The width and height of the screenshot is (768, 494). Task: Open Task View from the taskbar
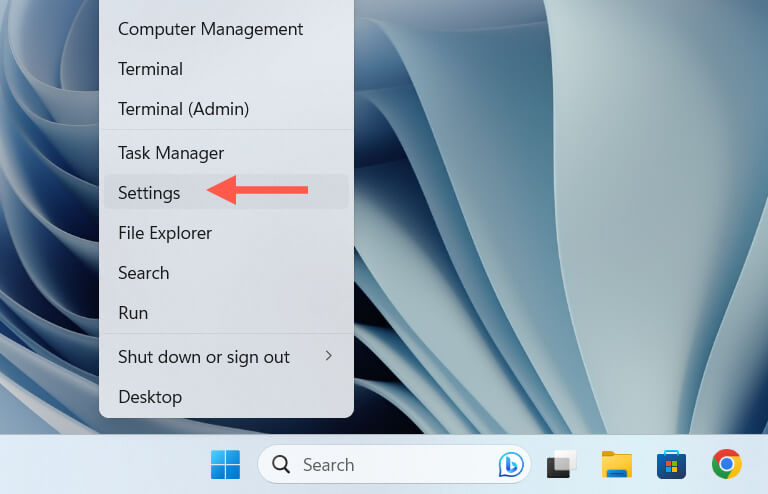[x=562, y=464]
